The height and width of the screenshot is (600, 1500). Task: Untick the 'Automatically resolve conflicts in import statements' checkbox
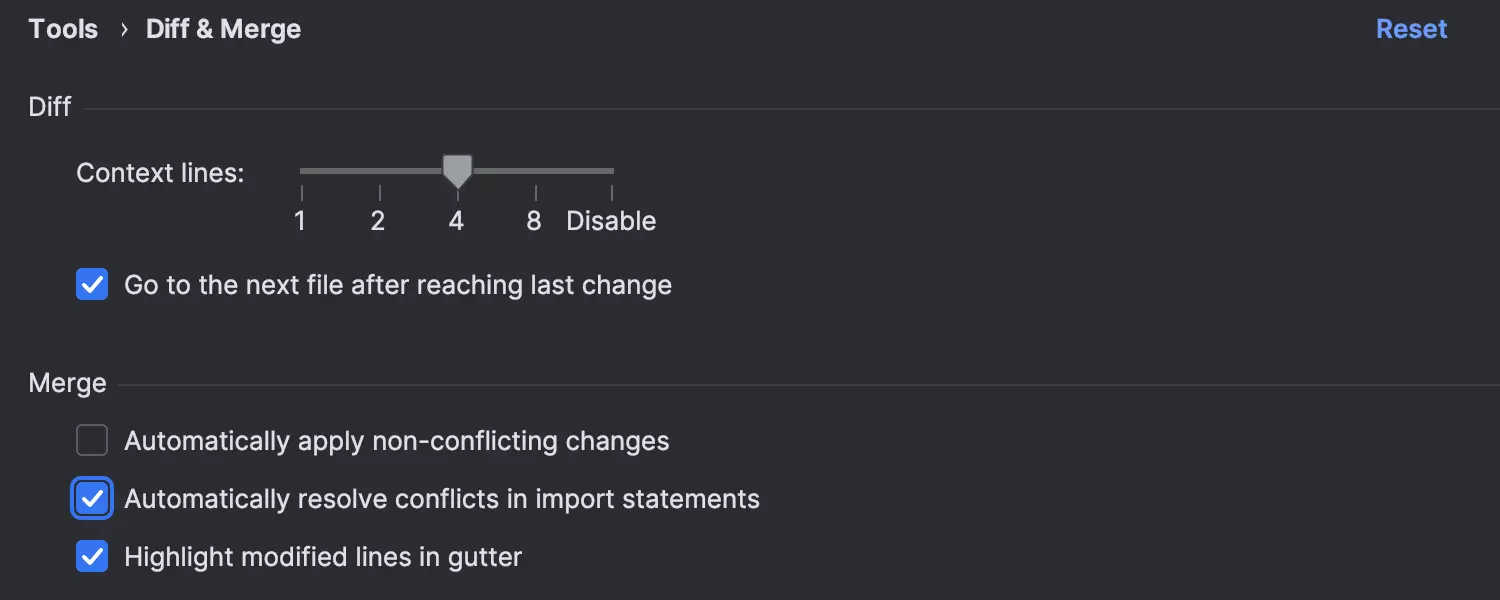coord(92,499)
